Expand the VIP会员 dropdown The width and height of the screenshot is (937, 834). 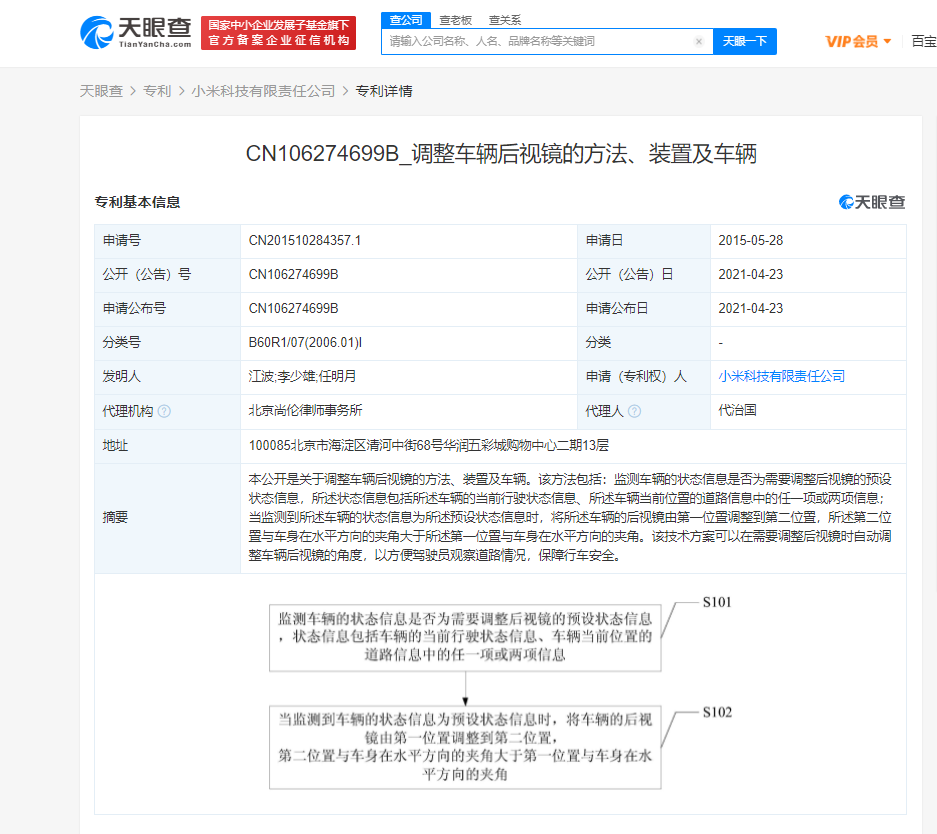(858, 41)
